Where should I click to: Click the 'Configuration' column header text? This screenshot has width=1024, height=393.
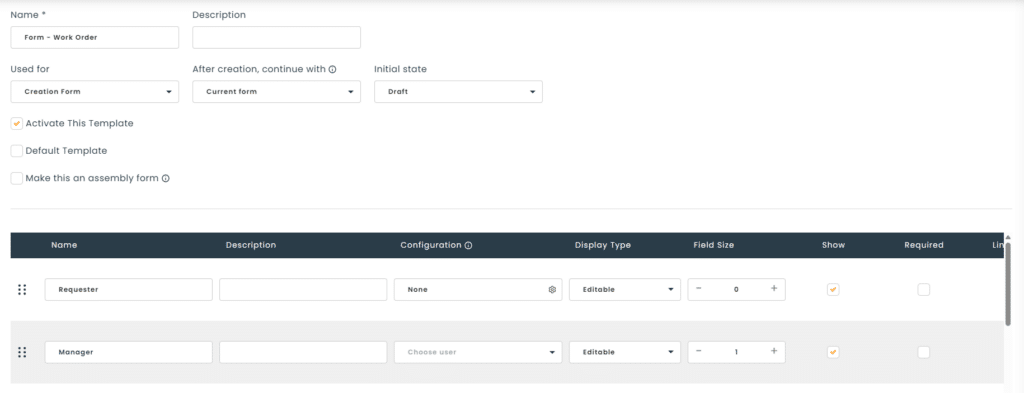[x=430, y=245]
